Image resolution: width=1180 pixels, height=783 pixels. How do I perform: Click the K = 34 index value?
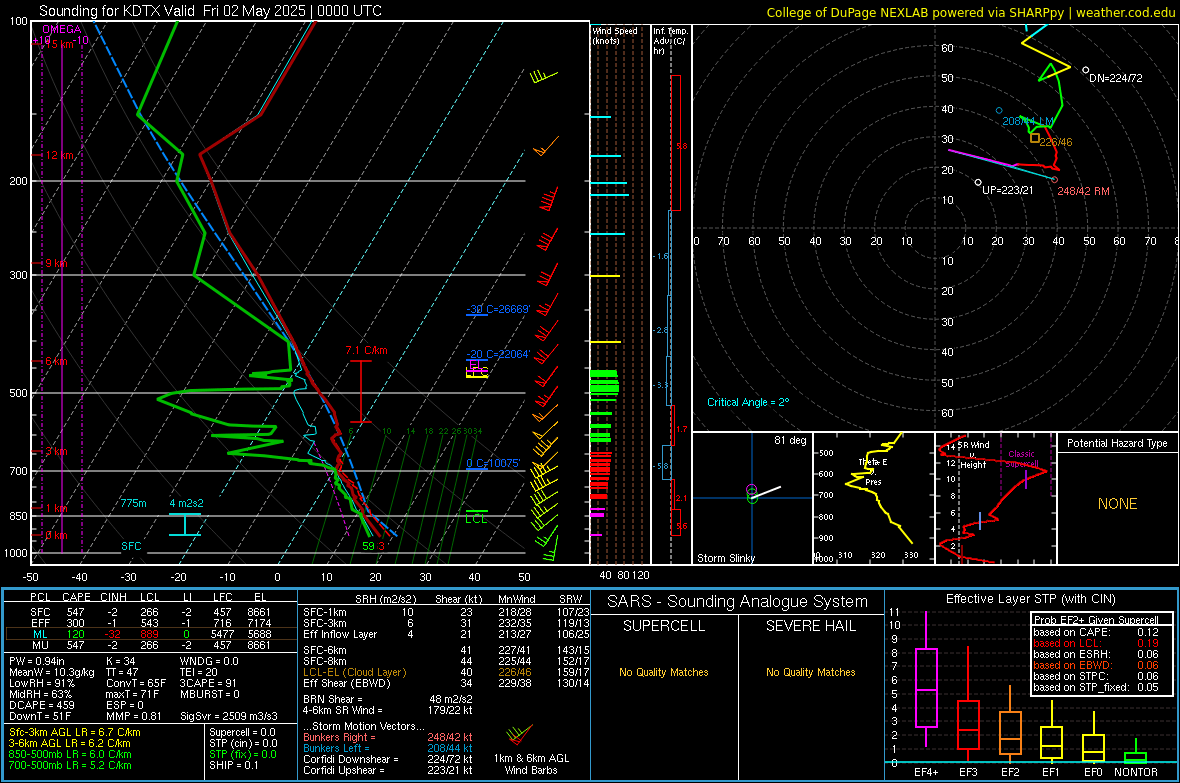[120, 661]
